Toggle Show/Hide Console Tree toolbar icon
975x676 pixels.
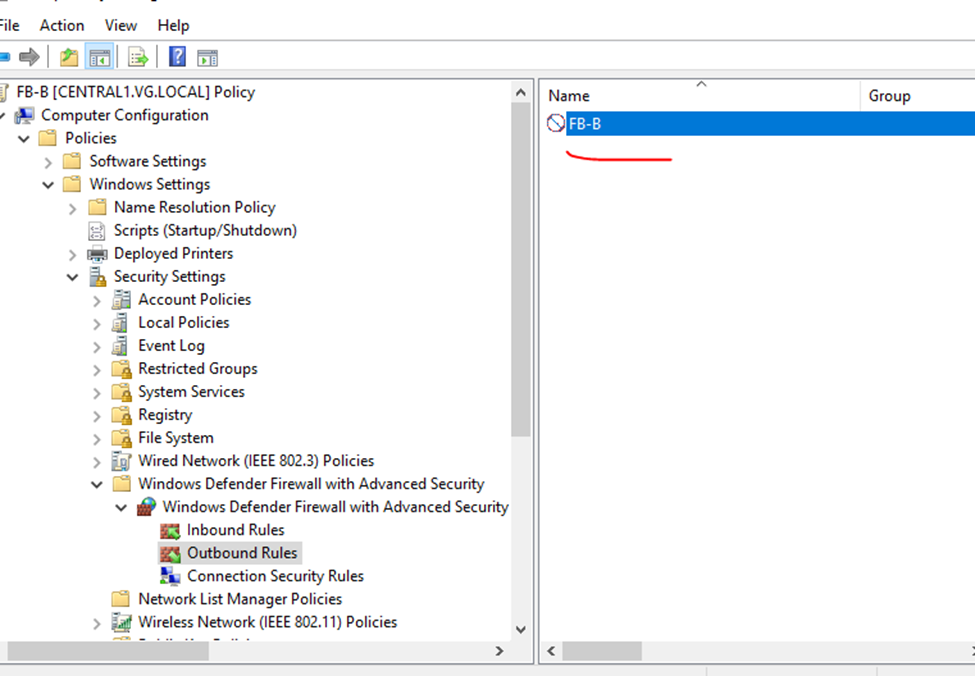point(99,57)
